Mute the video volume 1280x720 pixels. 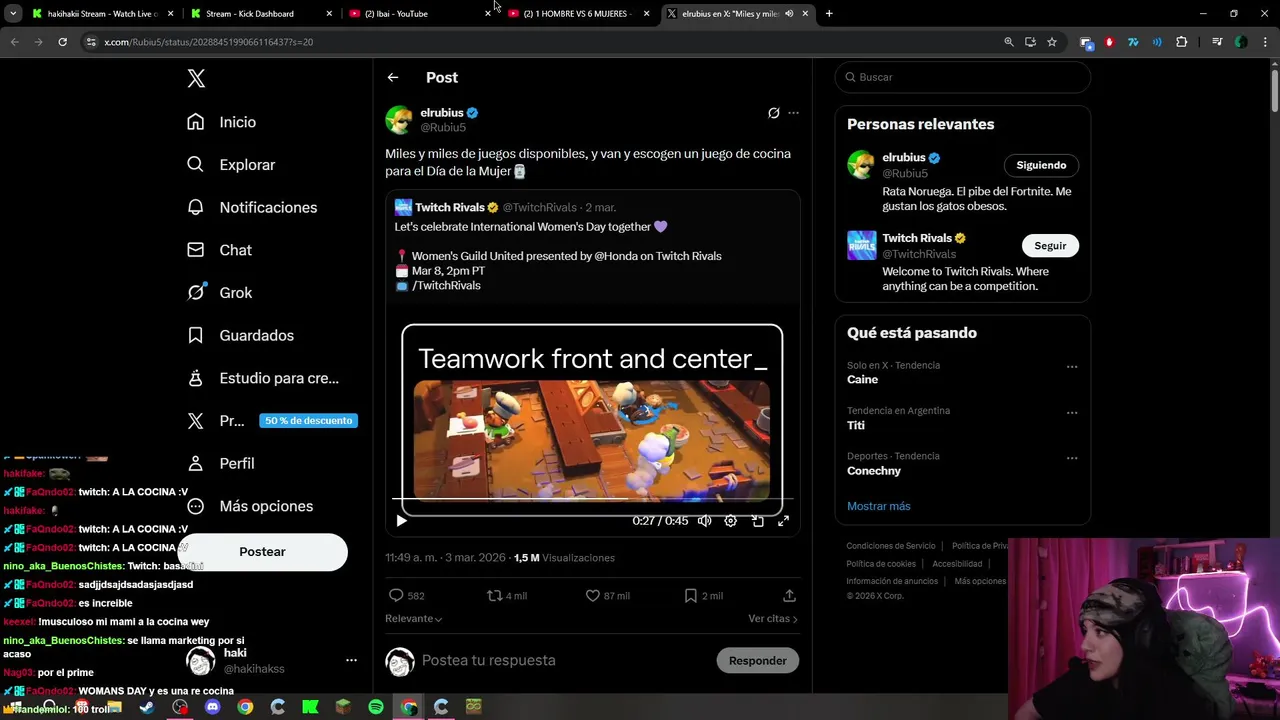[x=704, y=521]
